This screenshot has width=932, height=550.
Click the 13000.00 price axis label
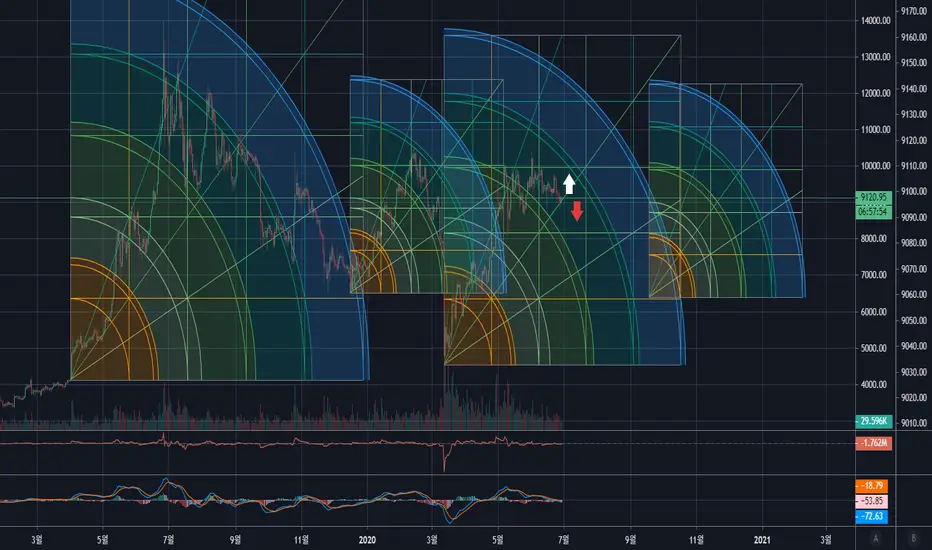point(876,57)
